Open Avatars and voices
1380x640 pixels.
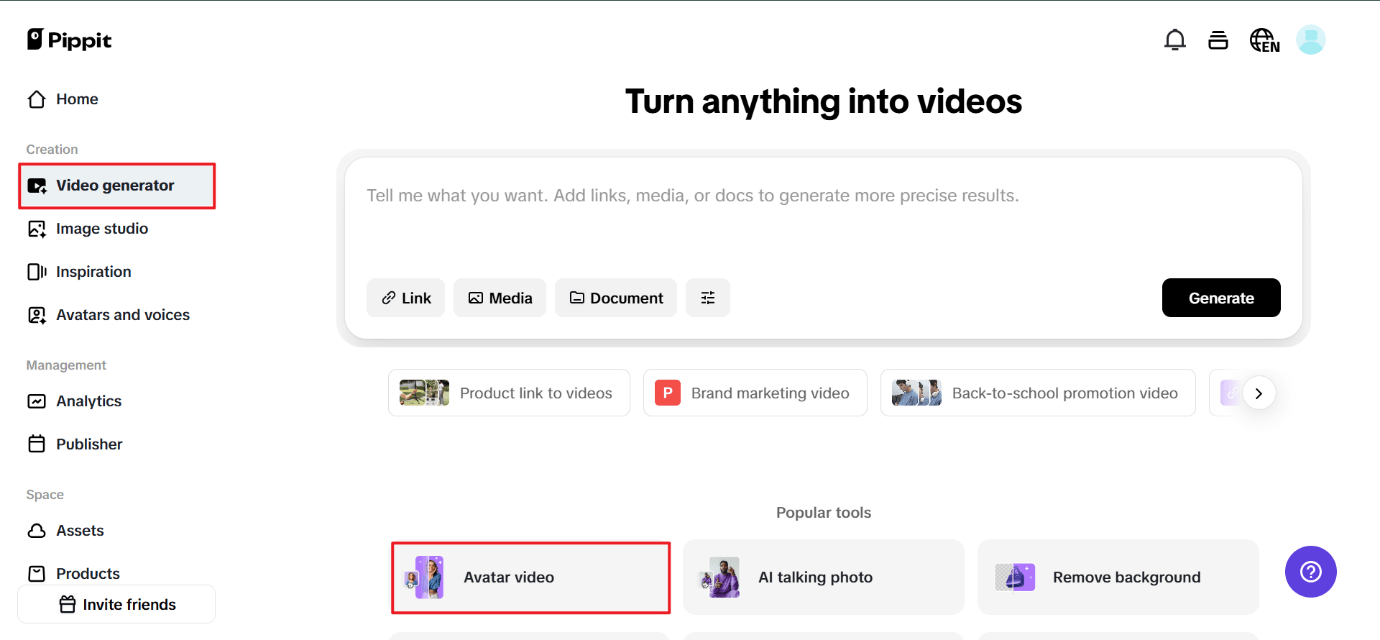(x=123, y=314)
